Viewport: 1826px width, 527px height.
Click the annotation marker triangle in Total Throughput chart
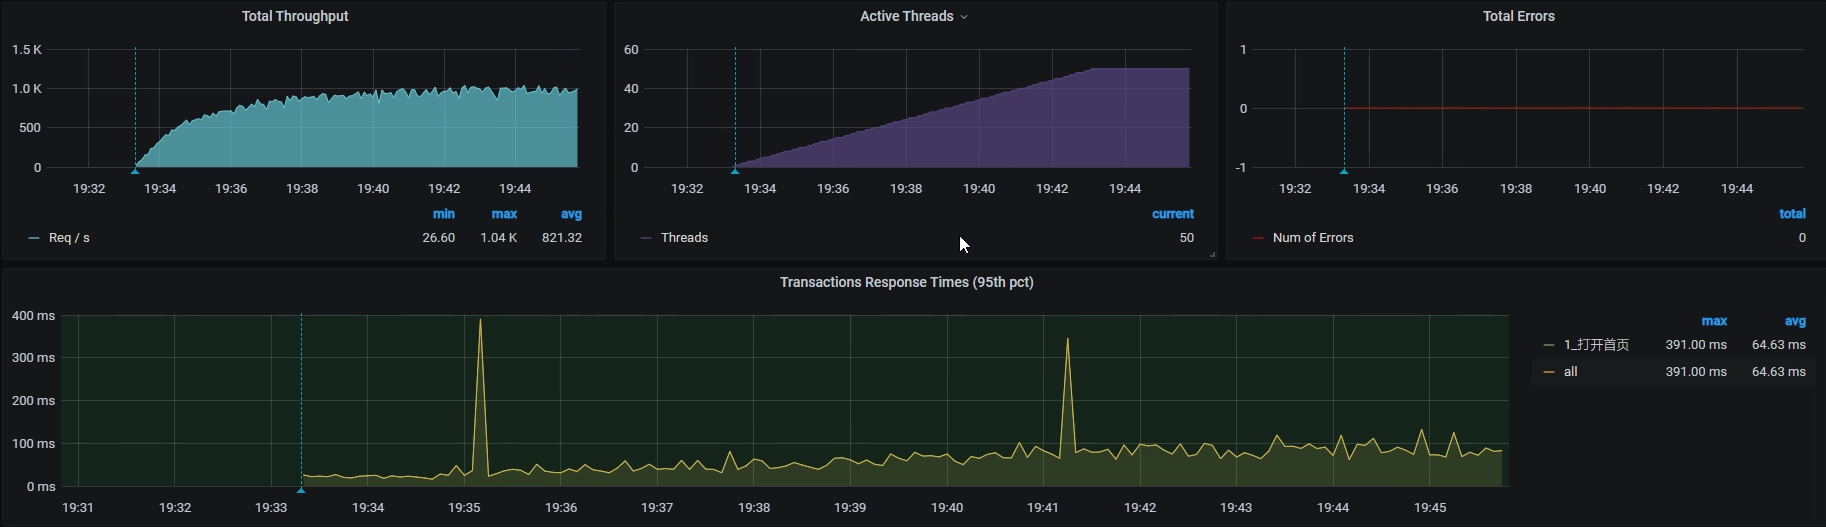coord(135,171)
